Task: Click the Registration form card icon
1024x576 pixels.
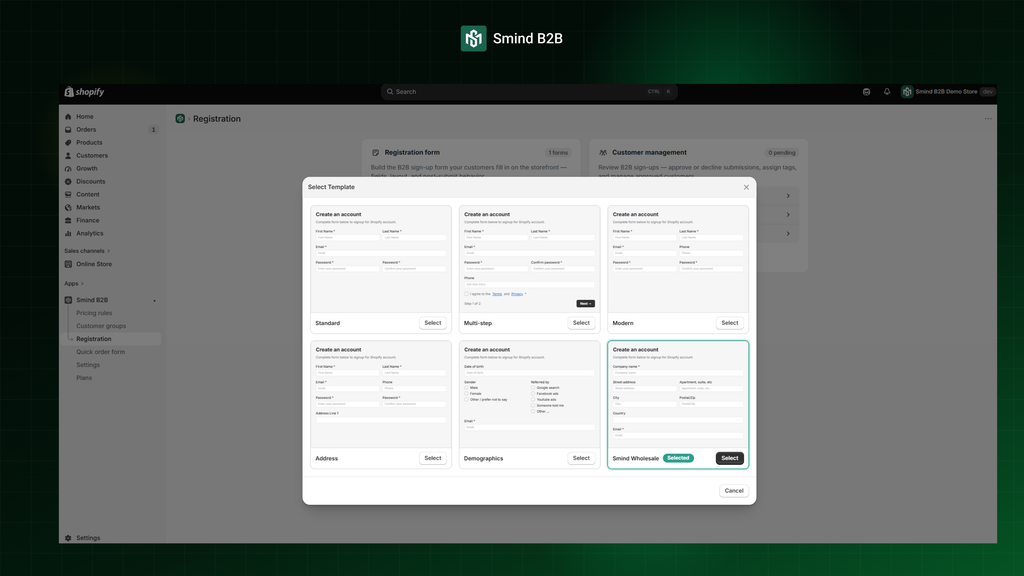Action: click(x=376, y=153)
